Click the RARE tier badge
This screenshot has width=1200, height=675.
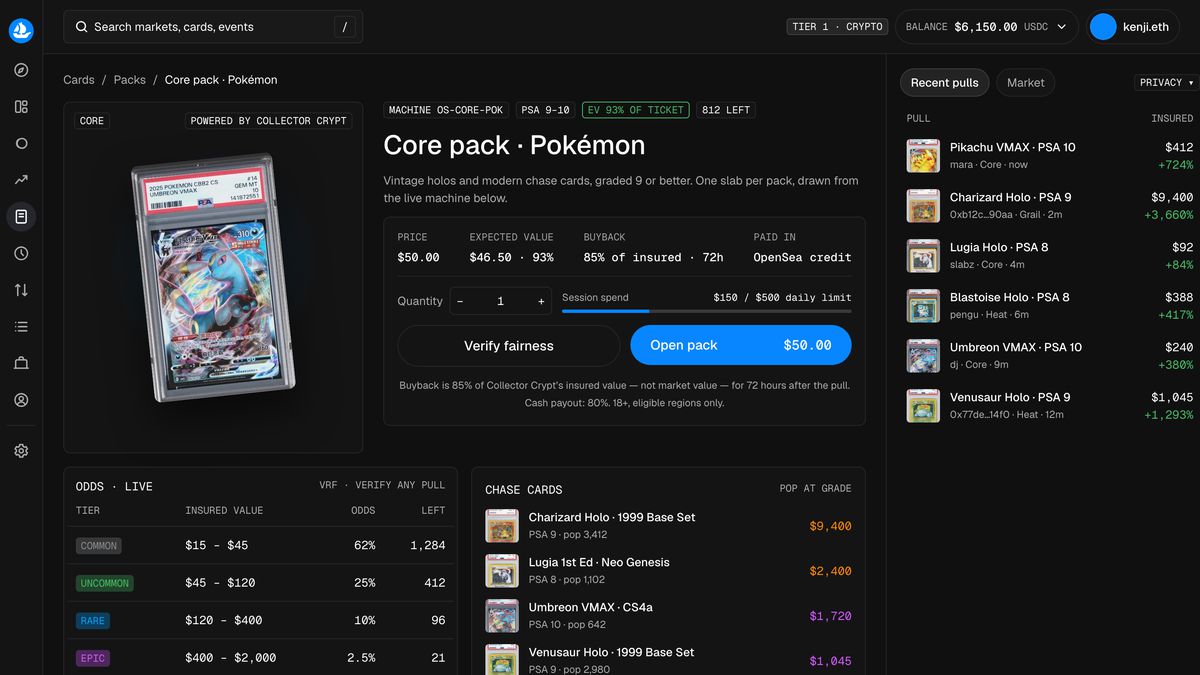pos(93,621)
